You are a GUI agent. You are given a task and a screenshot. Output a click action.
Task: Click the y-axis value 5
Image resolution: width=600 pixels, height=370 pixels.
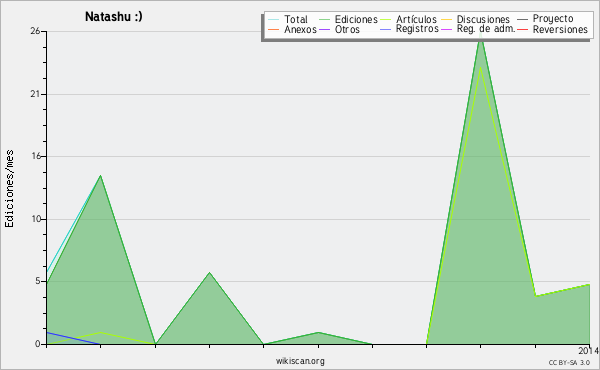tap(38, 282)
